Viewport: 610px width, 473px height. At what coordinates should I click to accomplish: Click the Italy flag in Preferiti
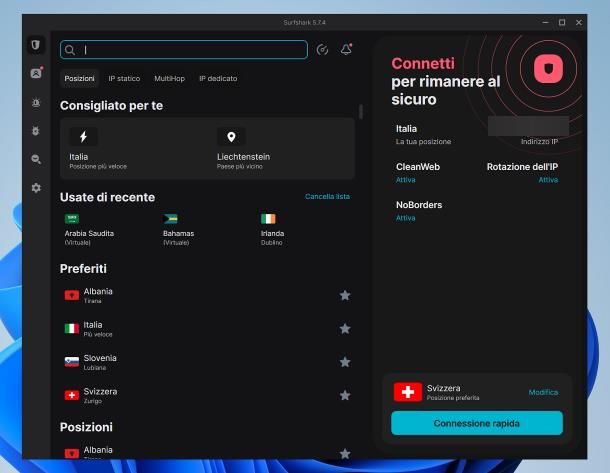(72, 329)
